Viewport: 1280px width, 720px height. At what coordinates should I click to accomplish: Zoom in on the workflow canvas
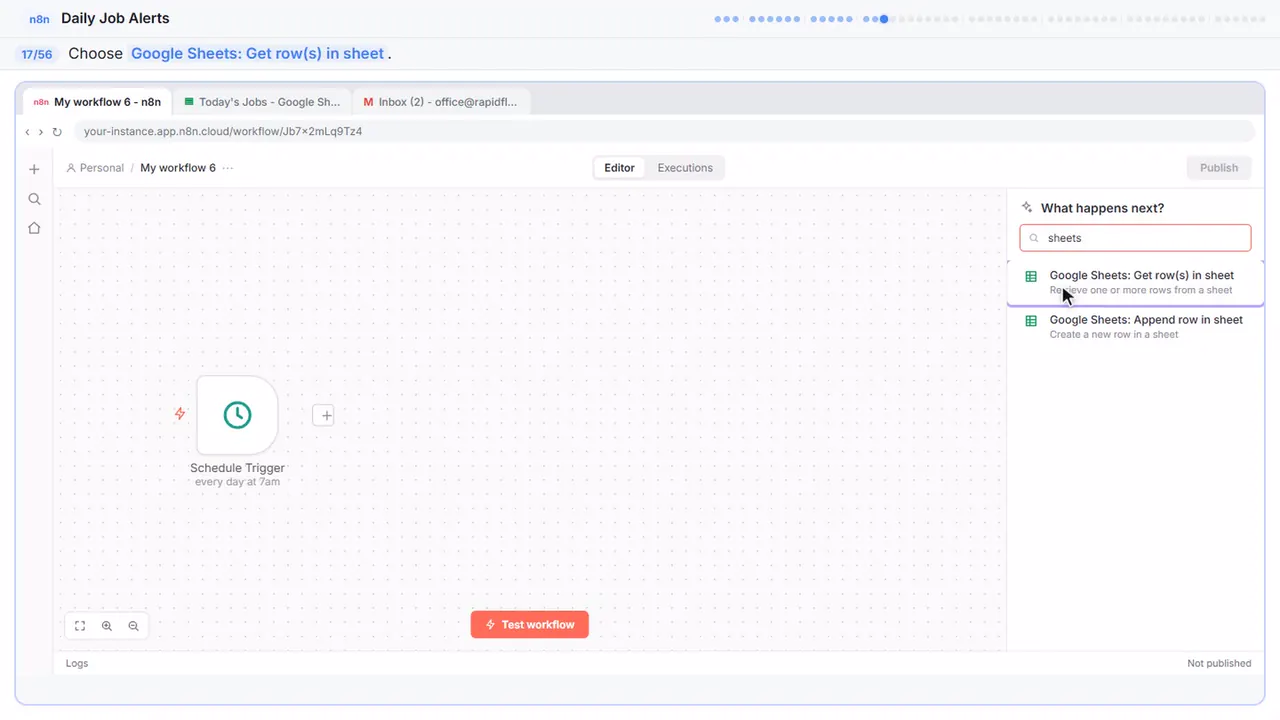coord(107,626)
